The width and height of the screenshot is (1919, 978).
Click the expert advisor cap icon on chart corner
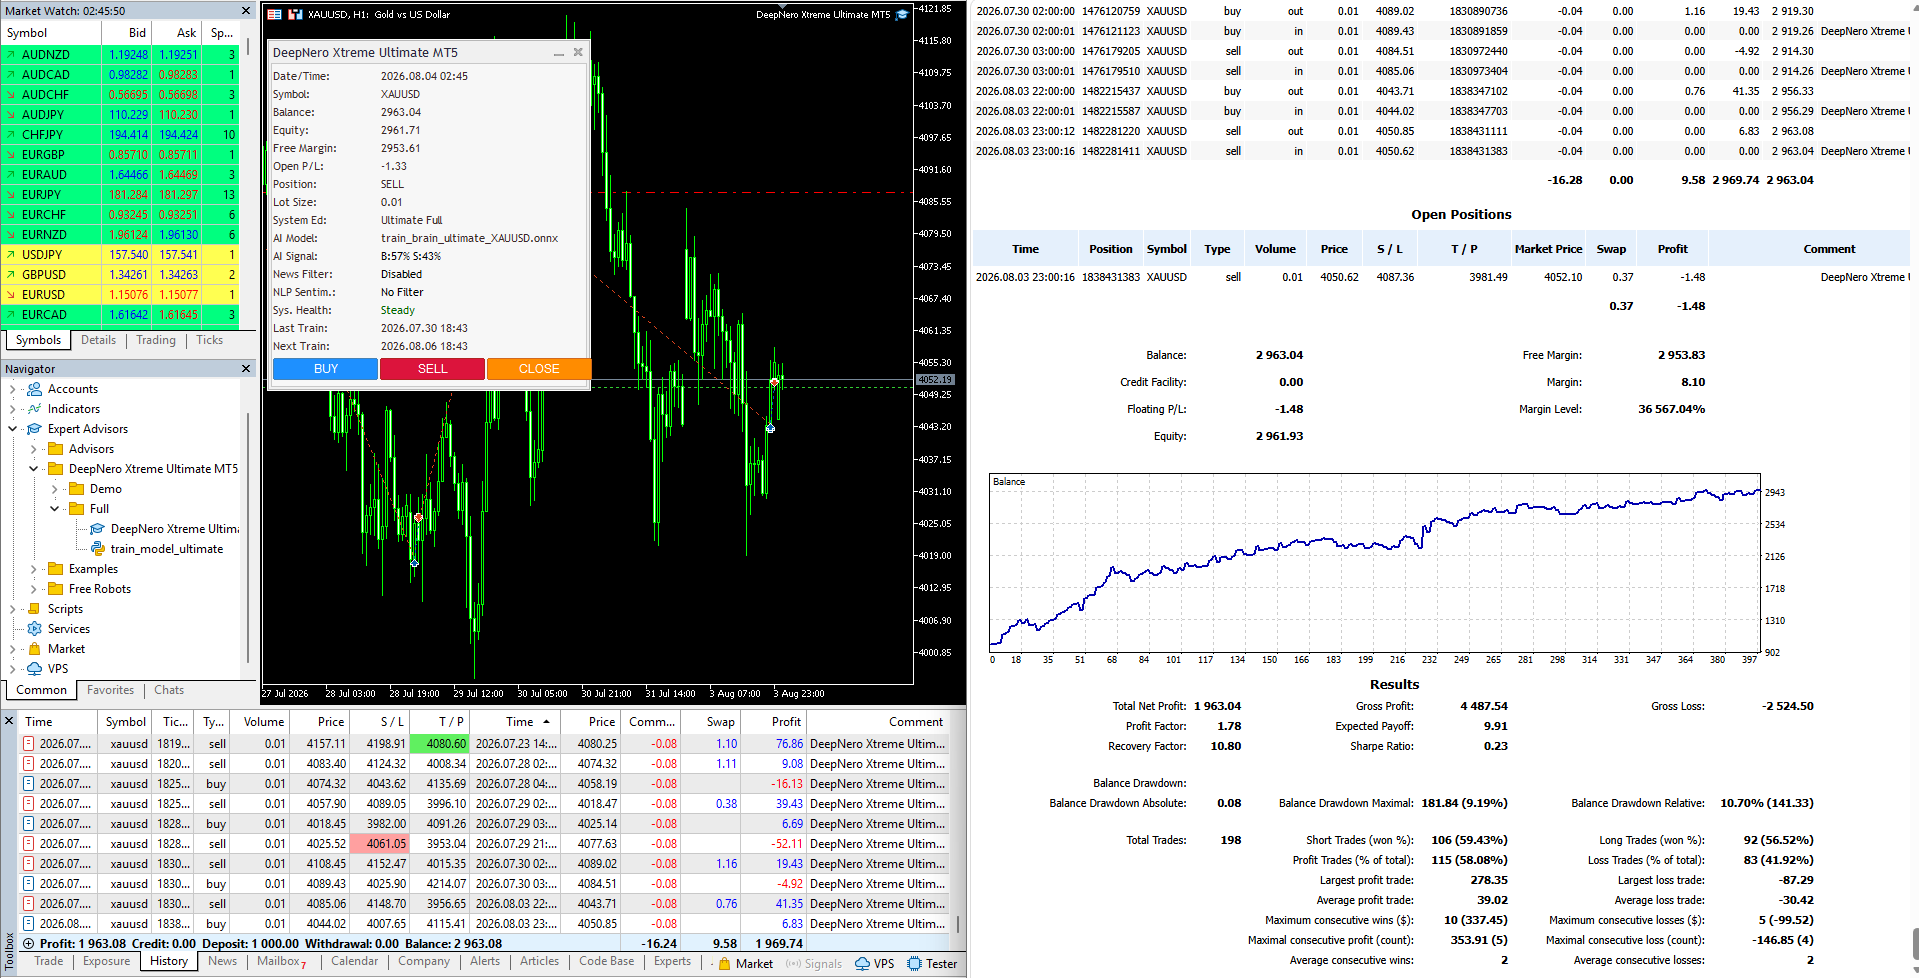[902, 15]
